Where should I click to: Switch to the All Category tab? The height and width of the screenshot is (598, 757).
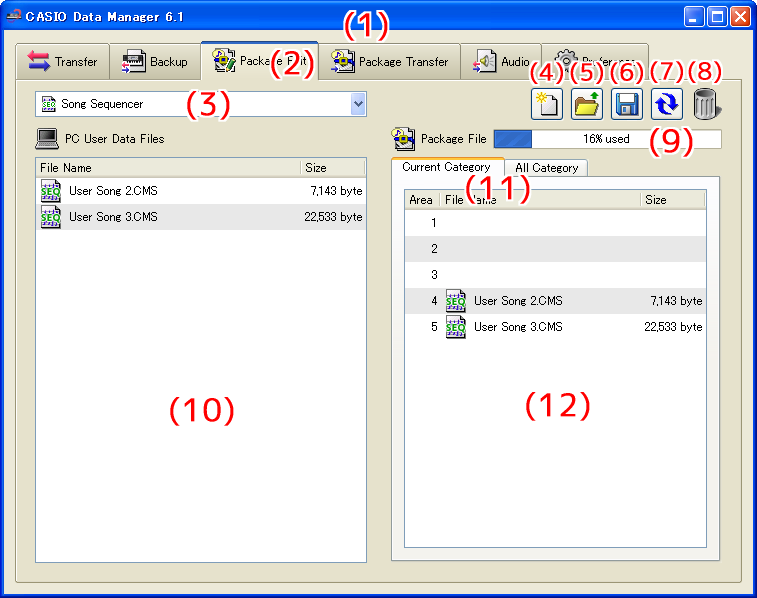[x=546, y=168]
